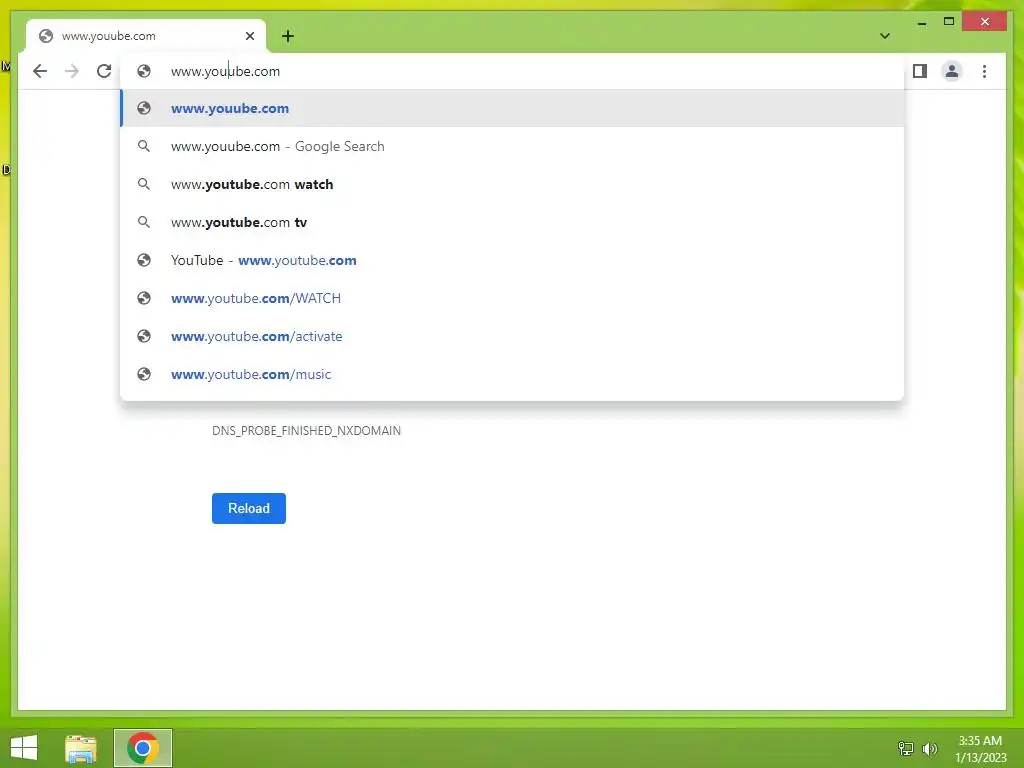Click the Chrome taskbar icon
This screenshot has height=768, width=1024.
click(x=143, y=748)
